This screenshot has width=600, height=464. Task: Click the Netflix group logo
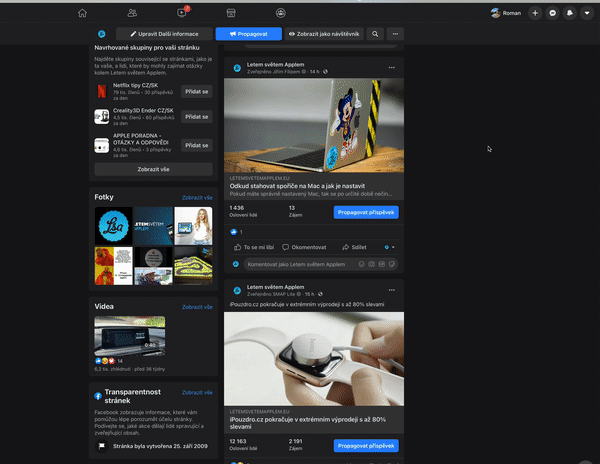point(102,91)
